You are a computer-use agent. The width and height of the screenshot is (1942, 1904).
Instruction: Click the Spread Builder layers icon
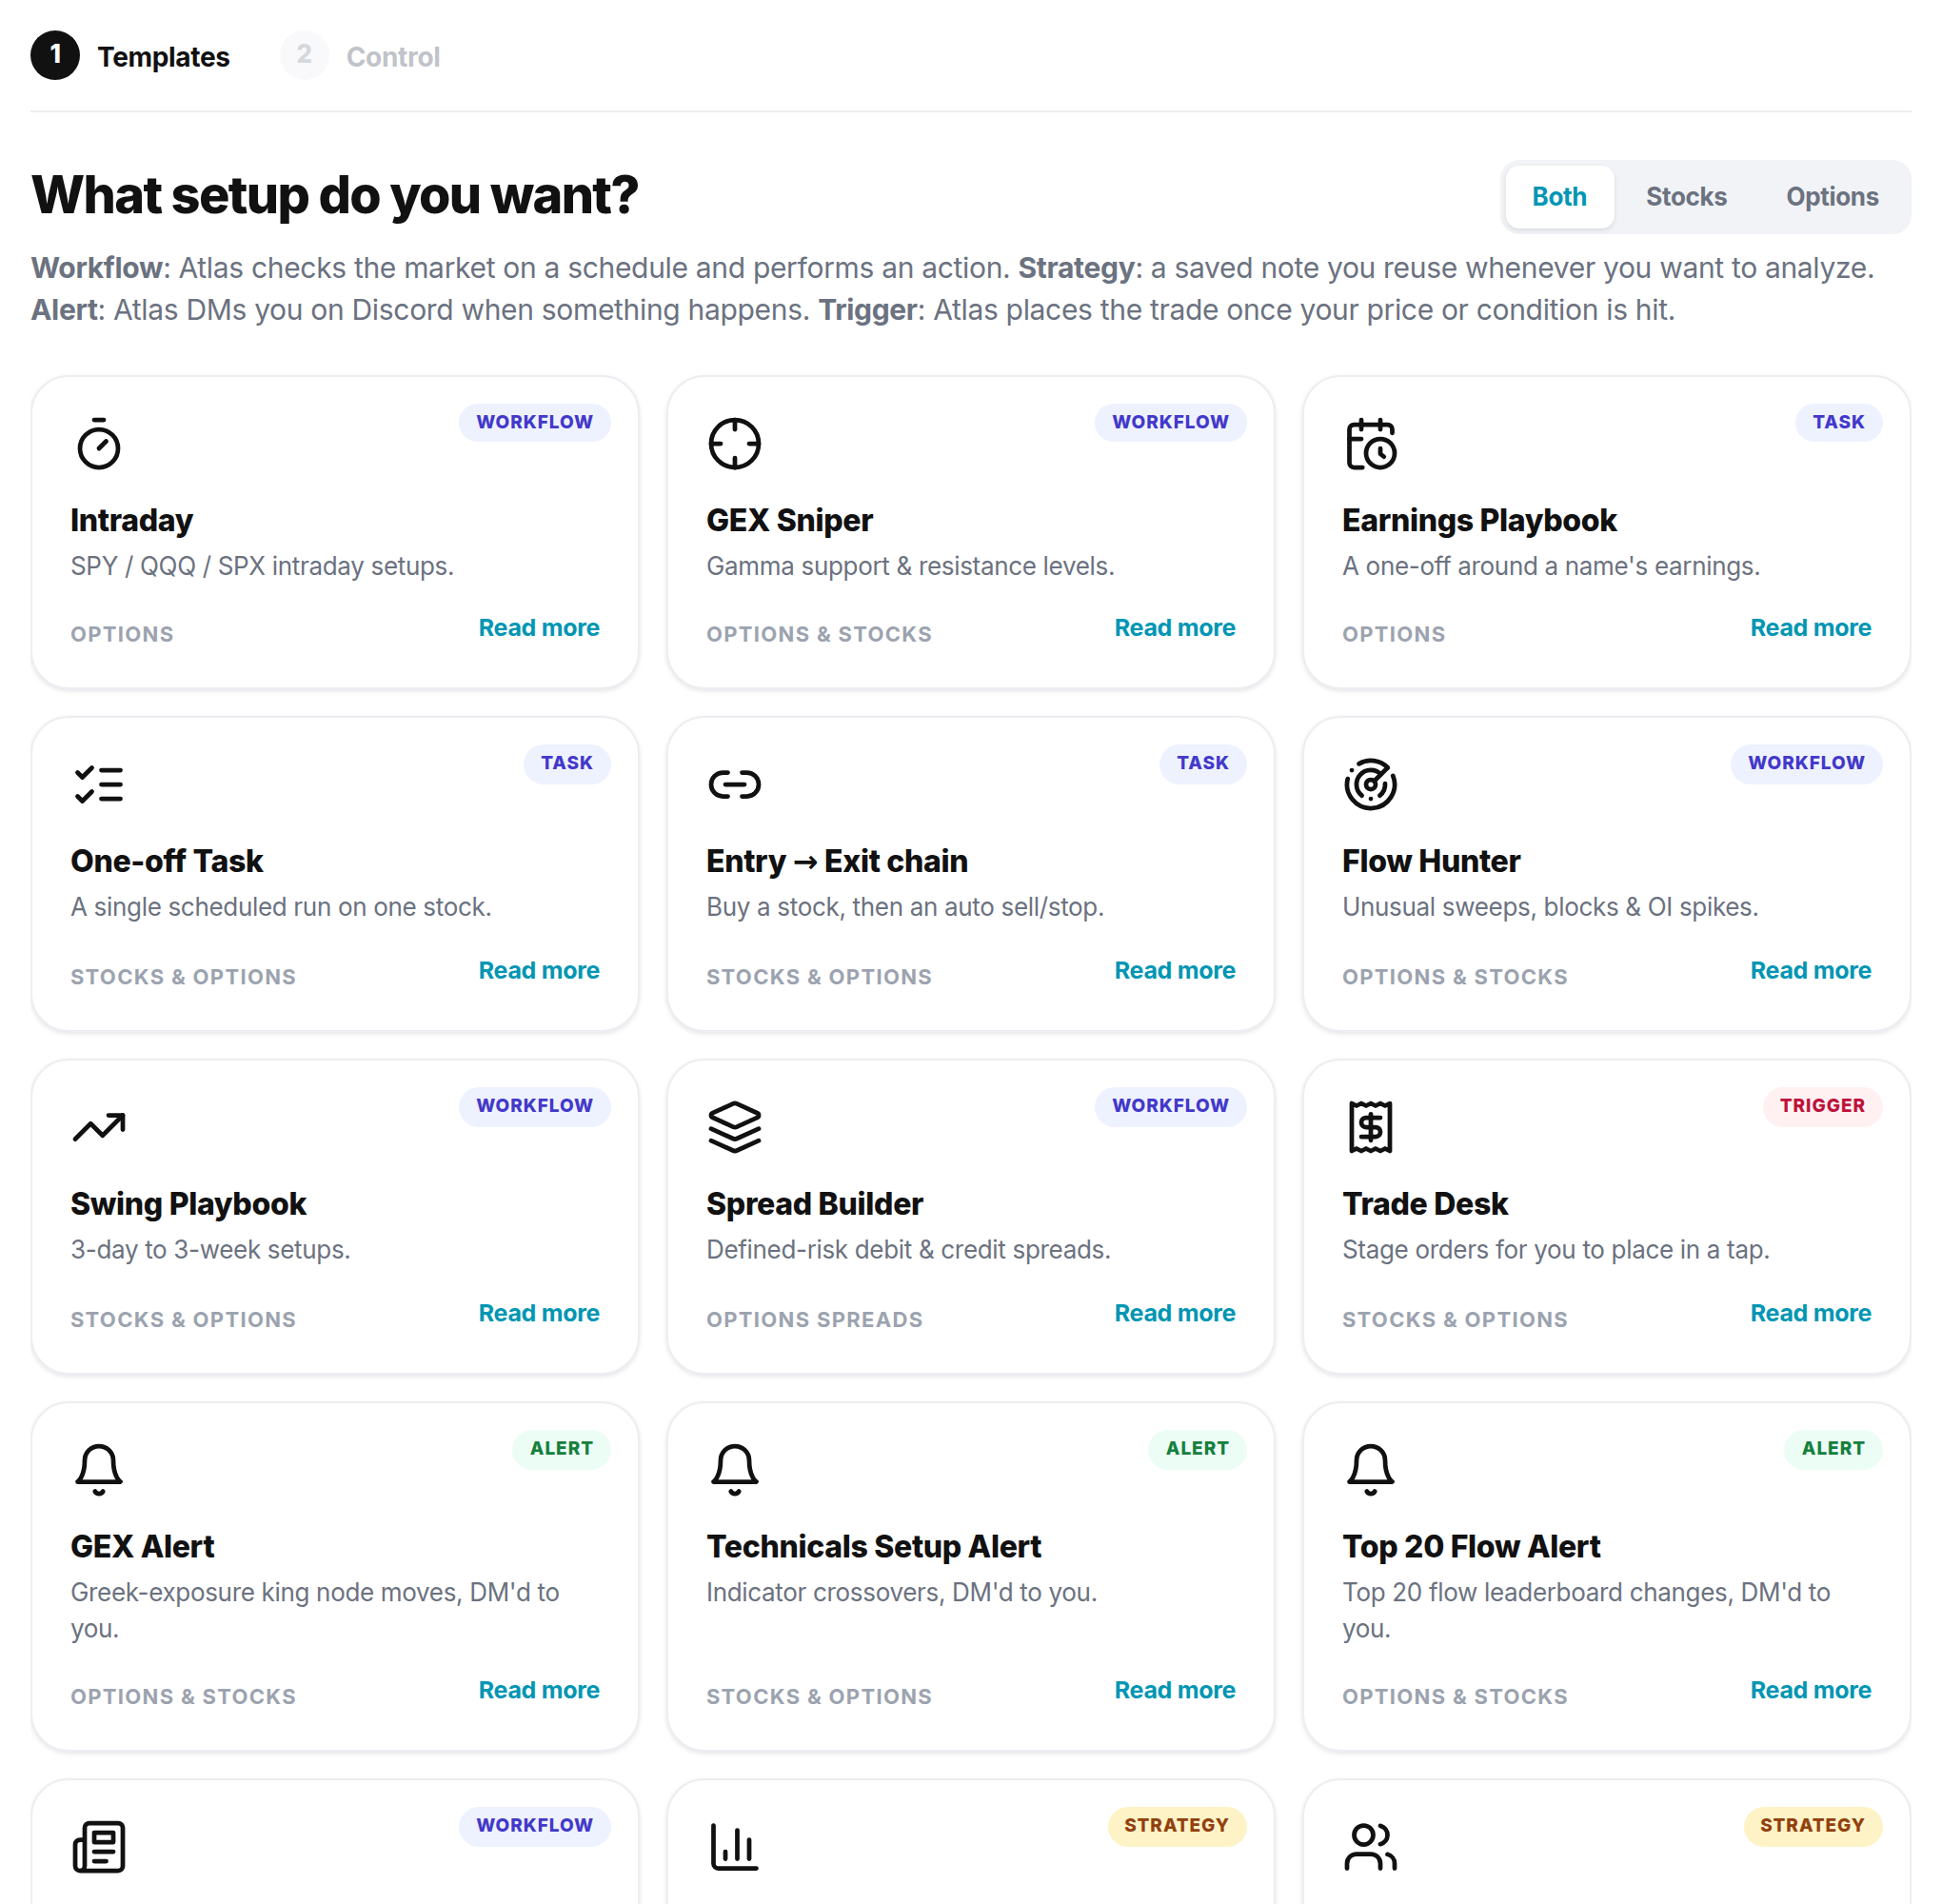(x=734, y=1127)
